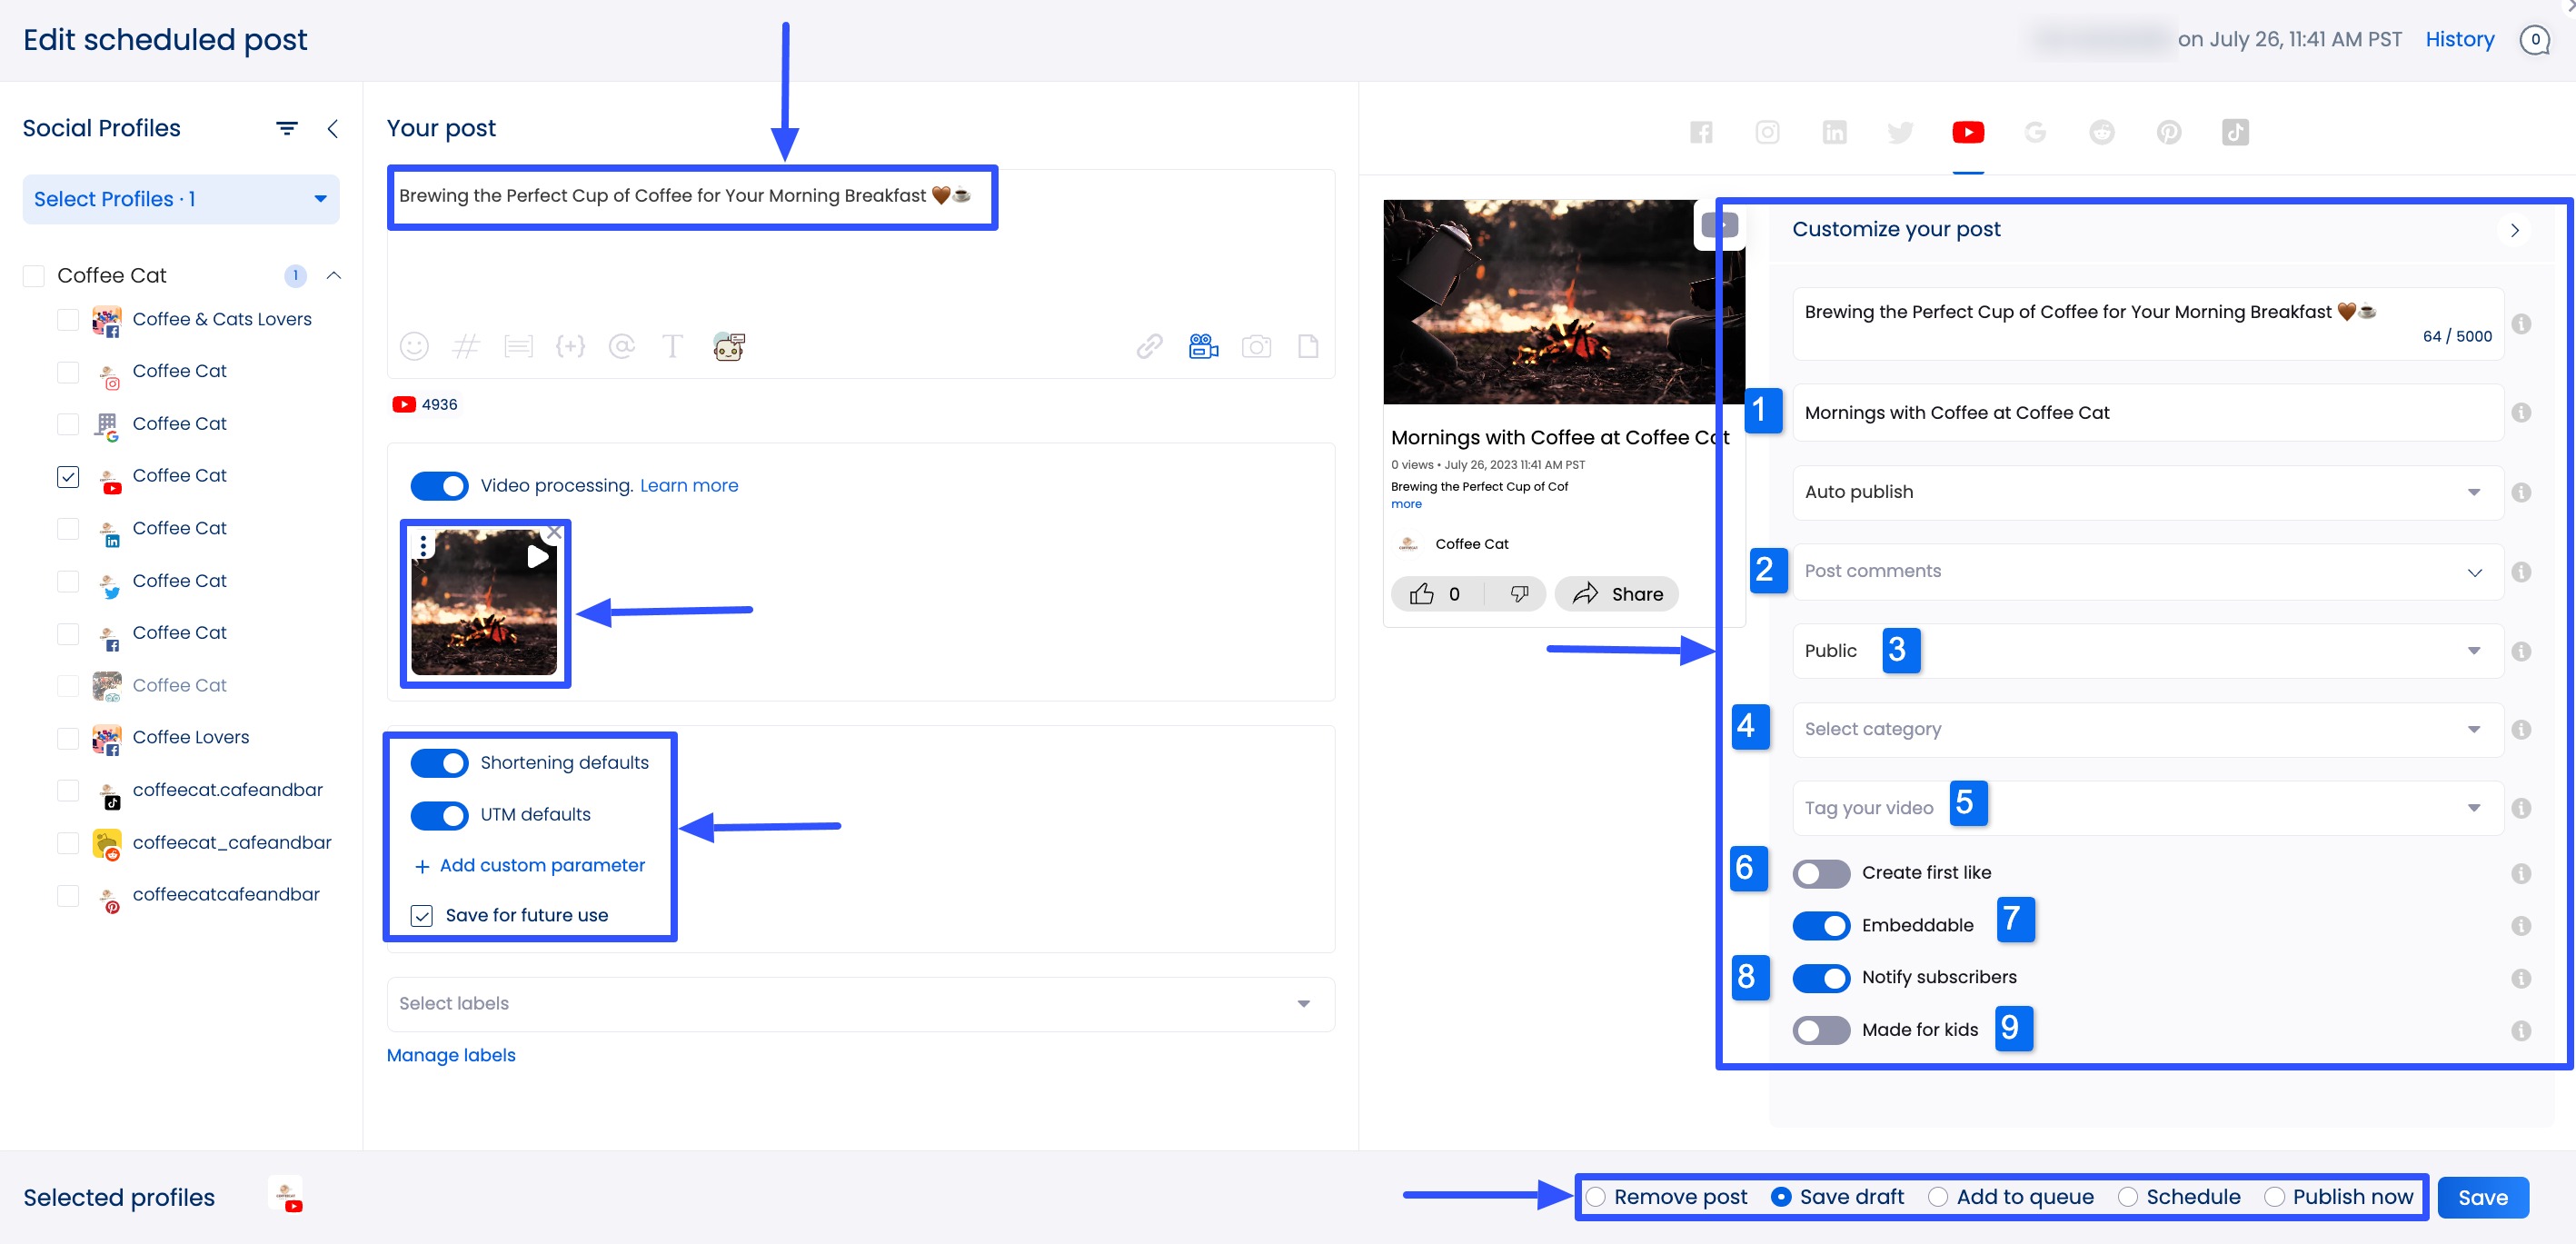Image resolution: width=2576 pixels, height=1244 pixels.
Task: Click the add link chain icon
Action: coord(1149,346)
